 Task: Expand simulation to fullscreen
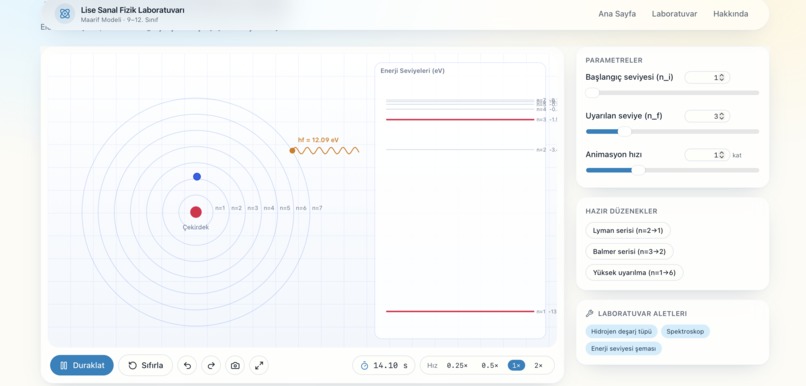click(x=259, y=365)
